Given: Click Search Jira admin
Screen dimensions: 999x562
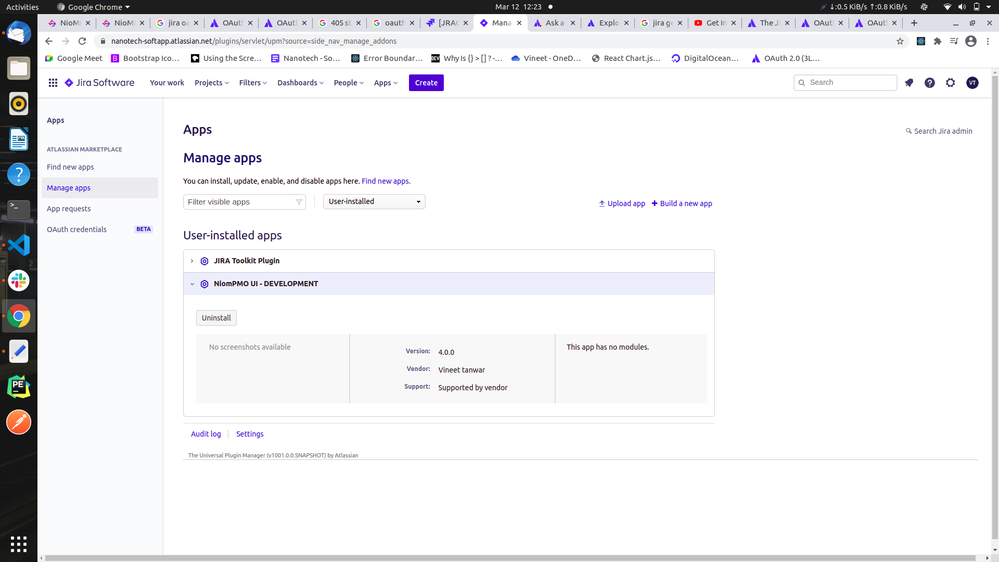Looking at the screenshot, I should (x=939, y=131).
